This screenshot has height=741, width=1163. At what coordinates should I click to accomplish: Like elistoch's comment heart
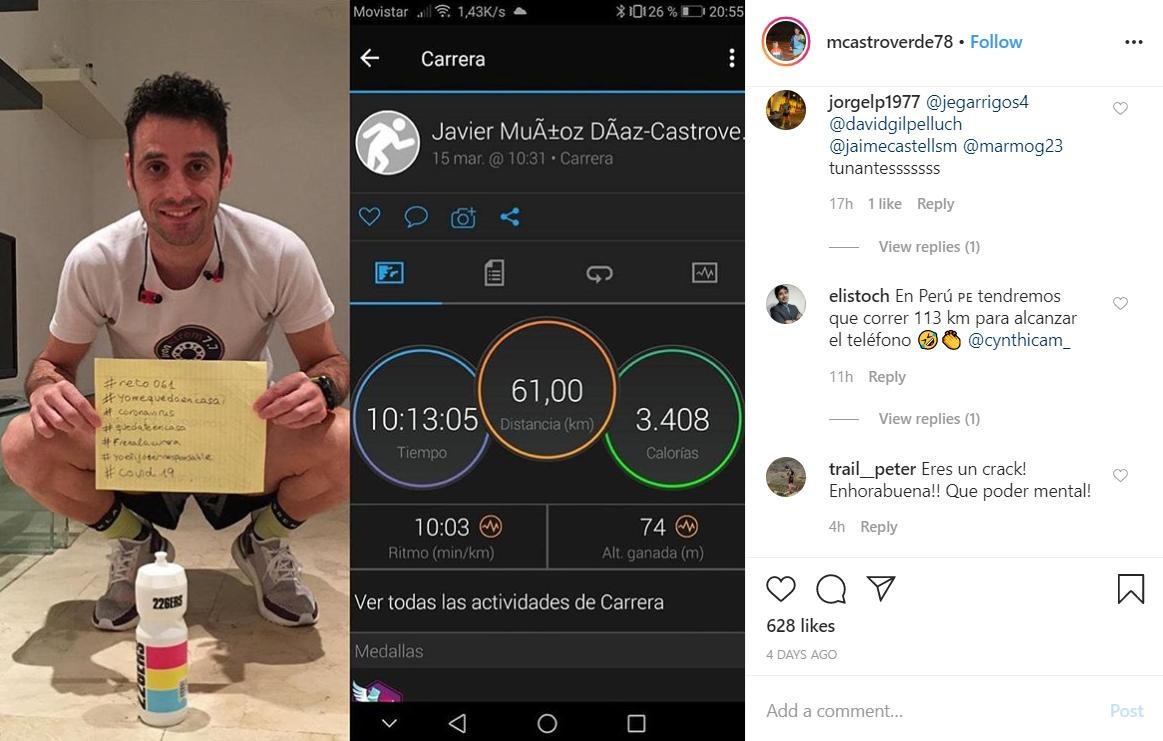(x=1120, y=303)
